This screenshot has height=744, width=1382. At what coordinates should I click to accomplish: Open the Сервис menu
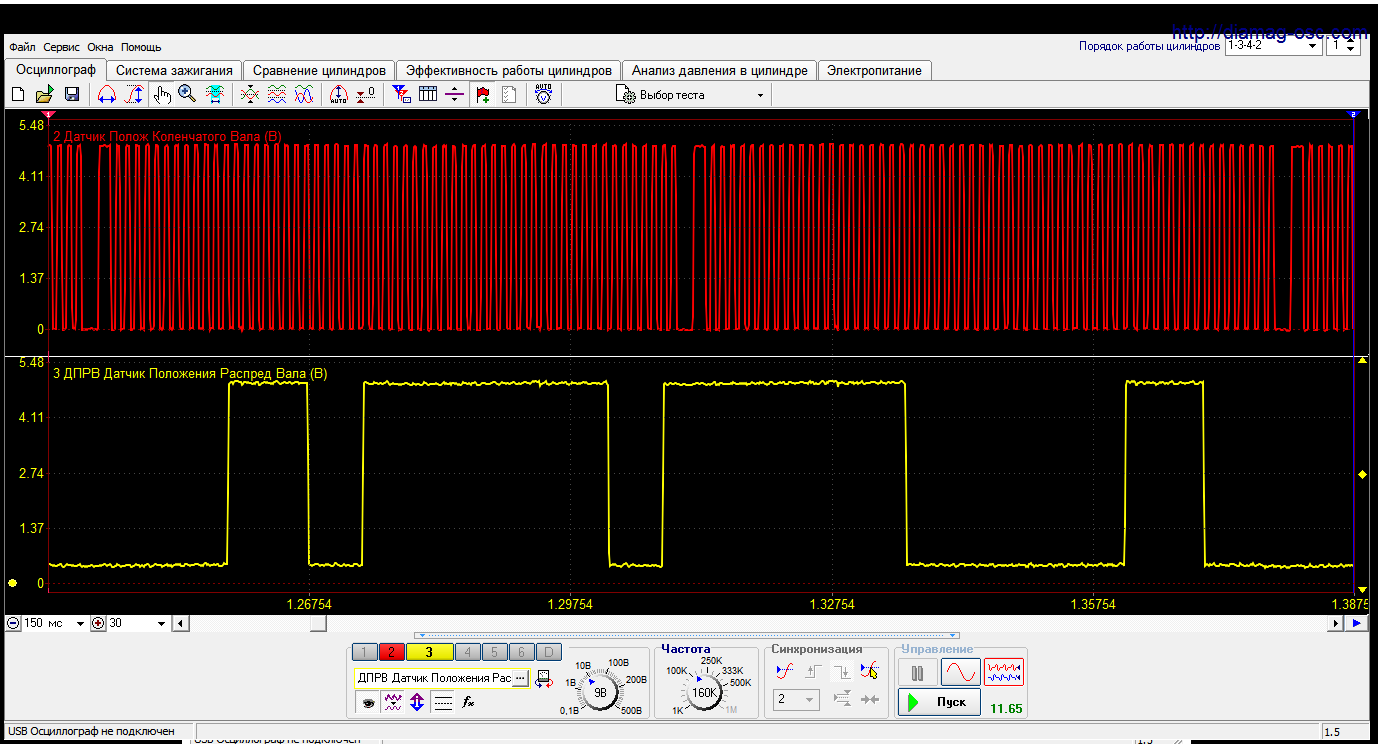62,47
